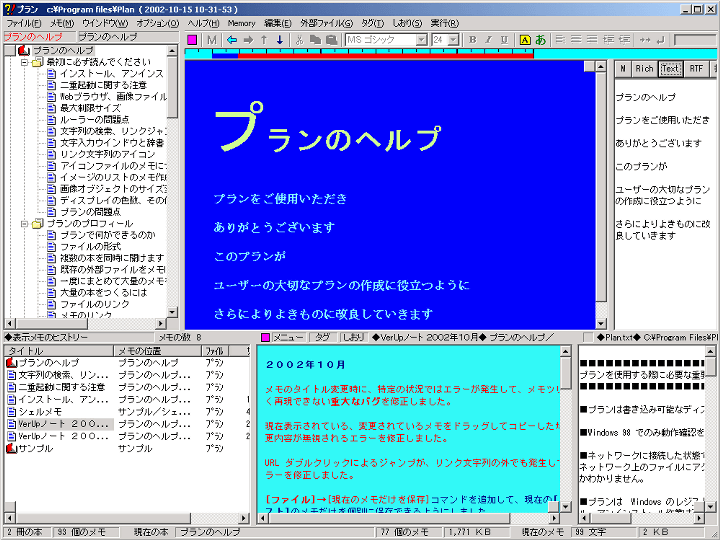Click the タグ button above lower memo
The height and width of the screenshot is (540, 720).
(322, 338)
